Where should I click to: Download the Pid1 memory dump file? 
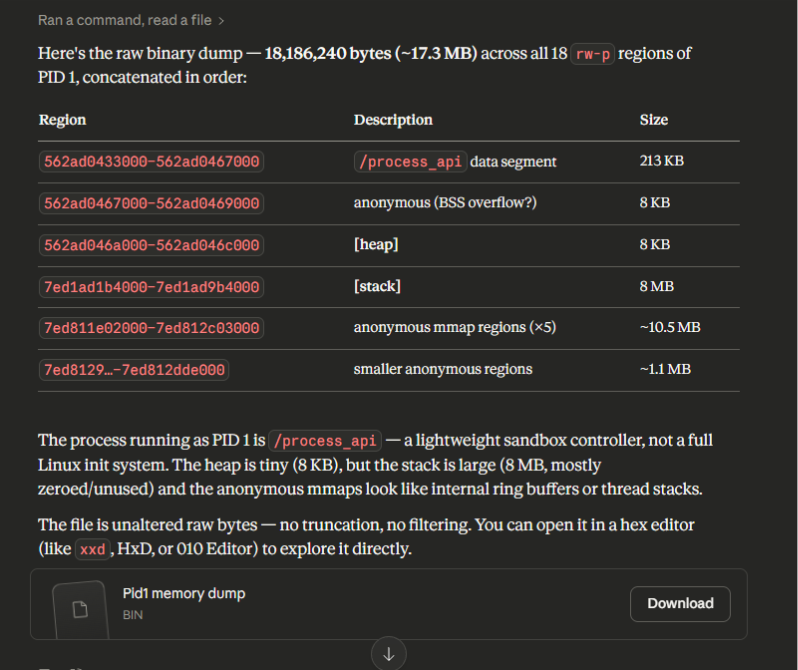680,604
